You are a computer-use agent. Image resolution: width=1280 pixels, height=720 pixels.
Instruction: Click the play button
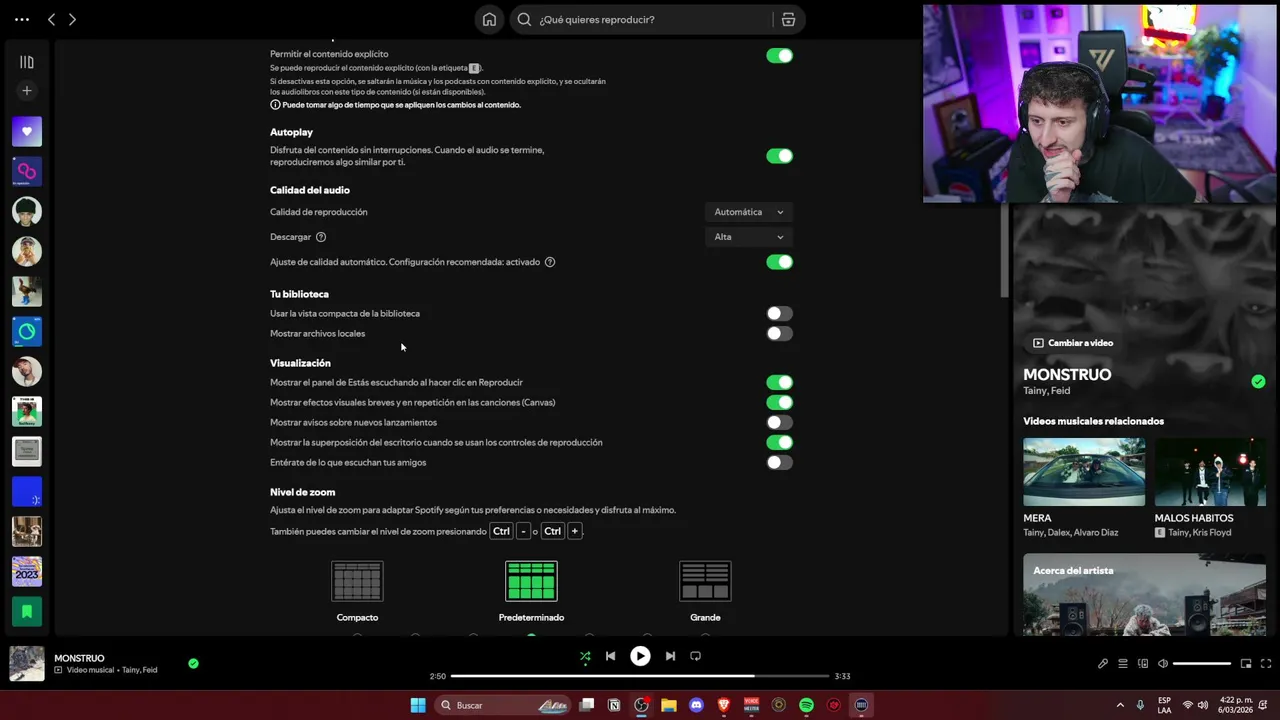click(x=640, y=656)
